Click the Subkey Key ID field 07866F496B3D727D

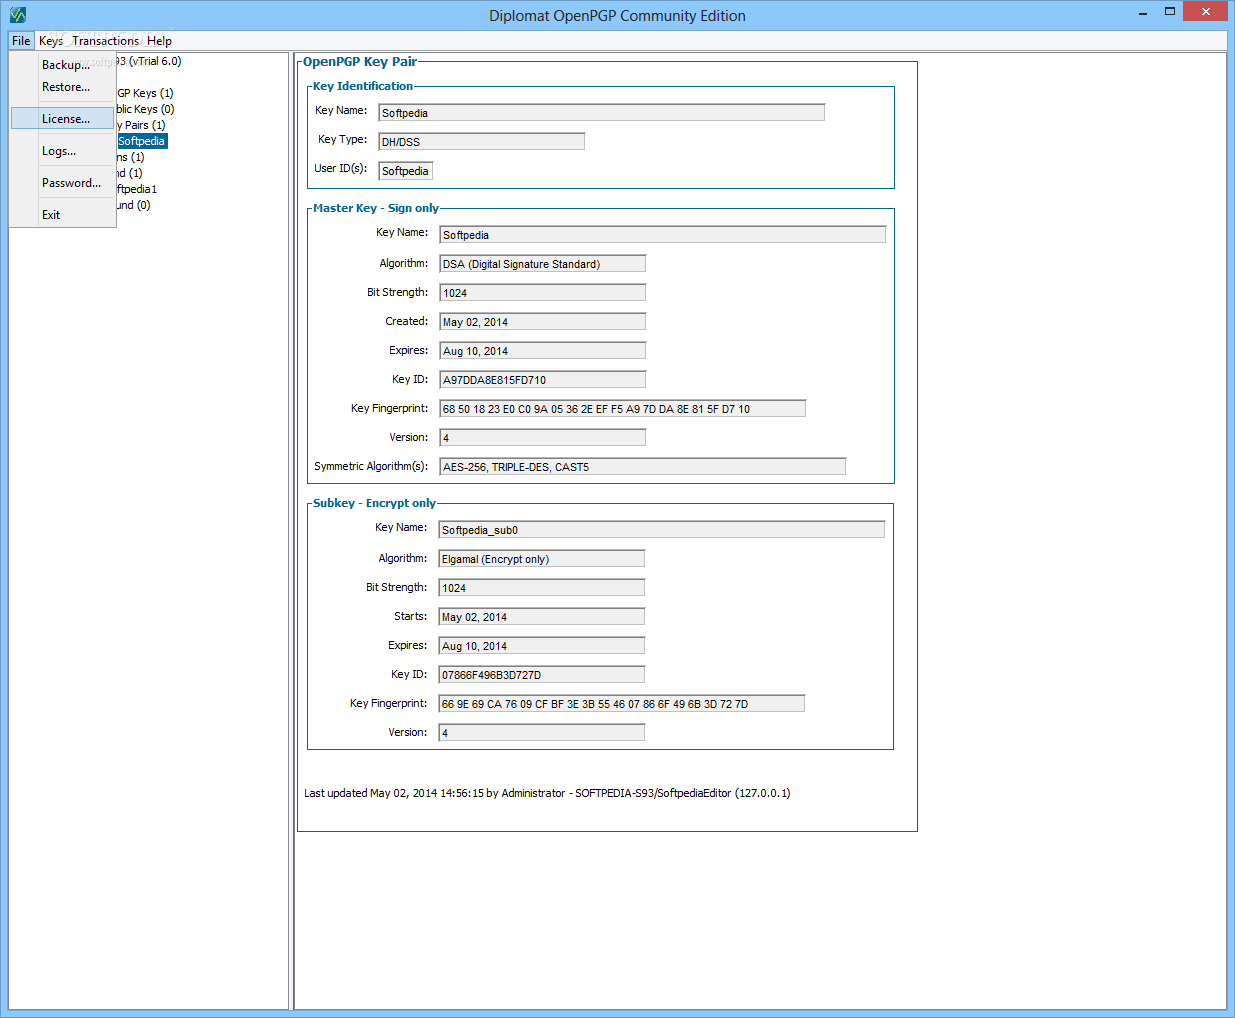click(541, 675)
